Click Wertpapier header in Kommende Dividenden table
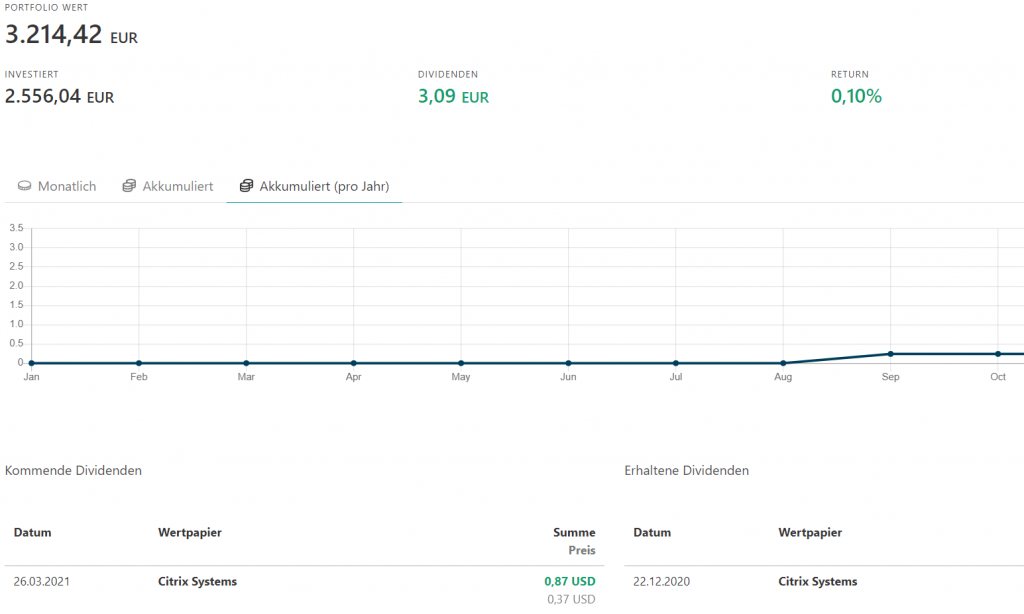The image size is (1024, 614). [x=190, y=532]
